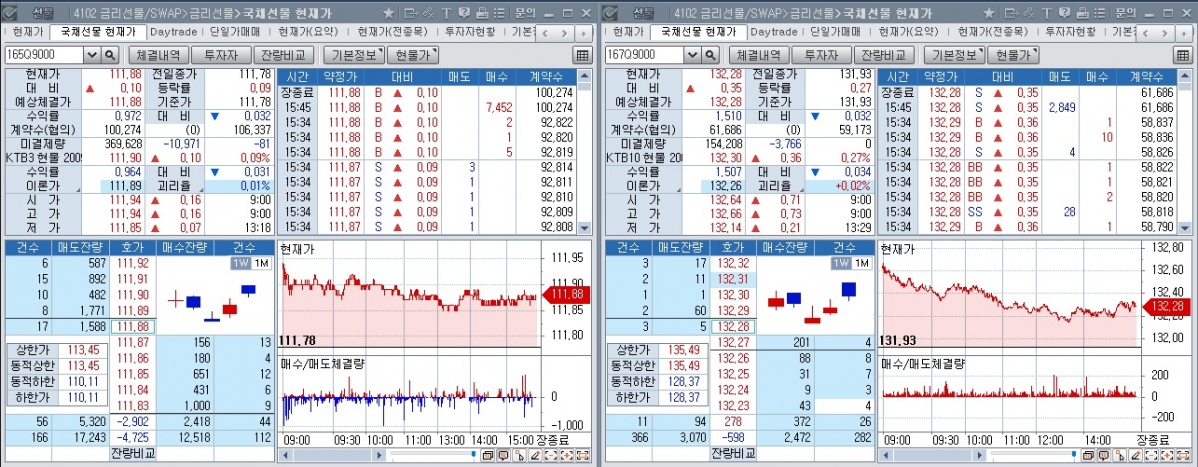Click the grid layout icon in left window toolbar
Image resolution: width=1198 pixels, height=467 pixels.
click(582, 55)
